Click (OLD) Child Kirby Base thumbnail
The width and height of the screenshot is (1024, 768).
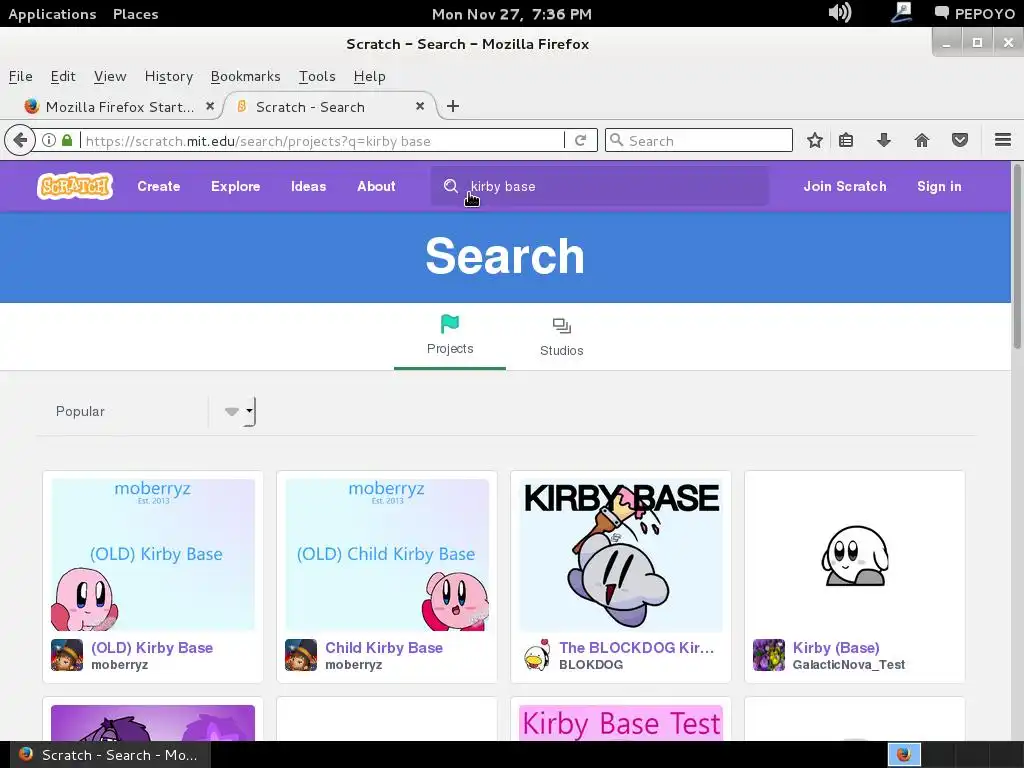pyautogui.click(x=387, y=554)
